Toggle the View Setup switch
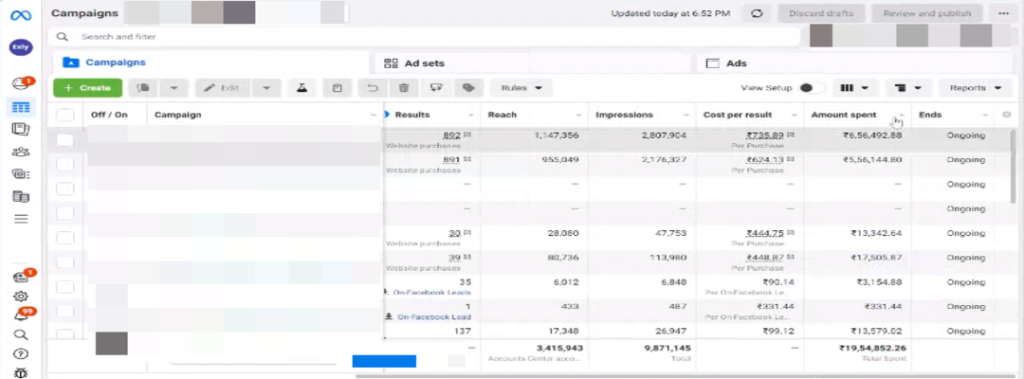This screenshot has width=1024, height=379. tap(810, 88)
